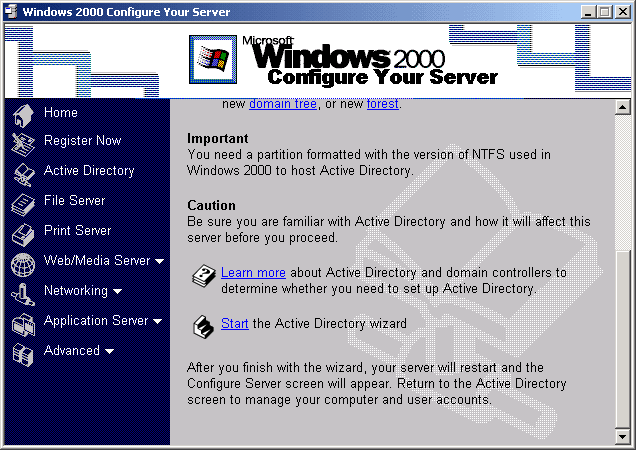The width and height of the screenshot is (636, 450).
Task: Click the Register Now pen icon
Action: pos(23,144)
